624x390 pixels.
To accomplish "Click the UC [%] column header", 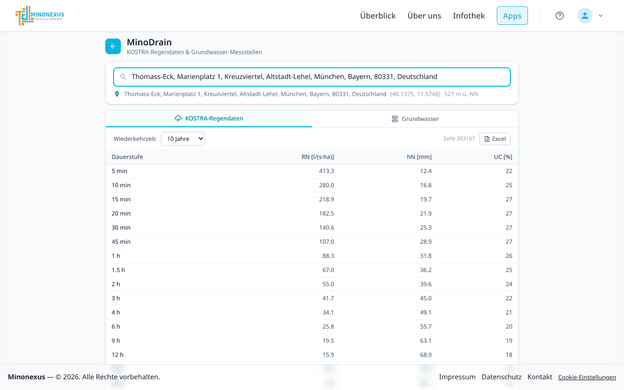I will pos(503,157).
